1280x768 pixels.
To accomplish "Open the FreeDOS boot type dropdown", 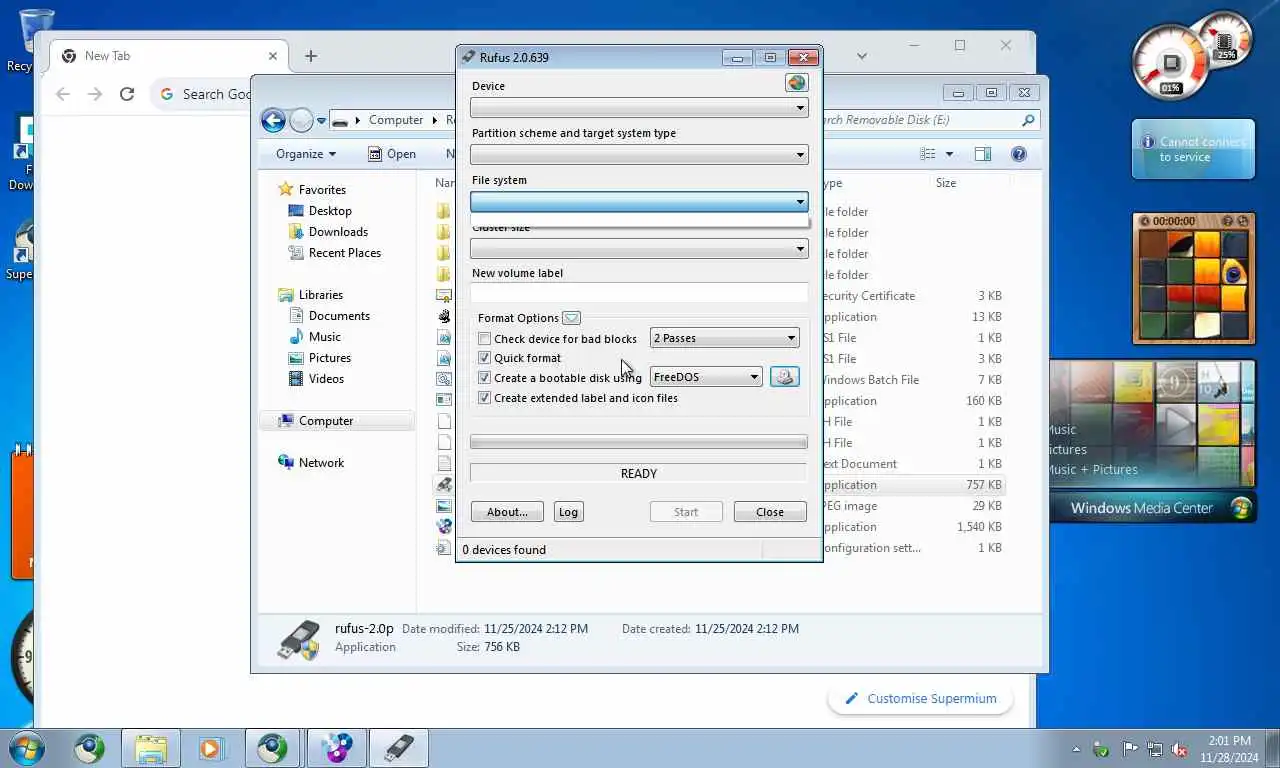I will pos(706,377).
